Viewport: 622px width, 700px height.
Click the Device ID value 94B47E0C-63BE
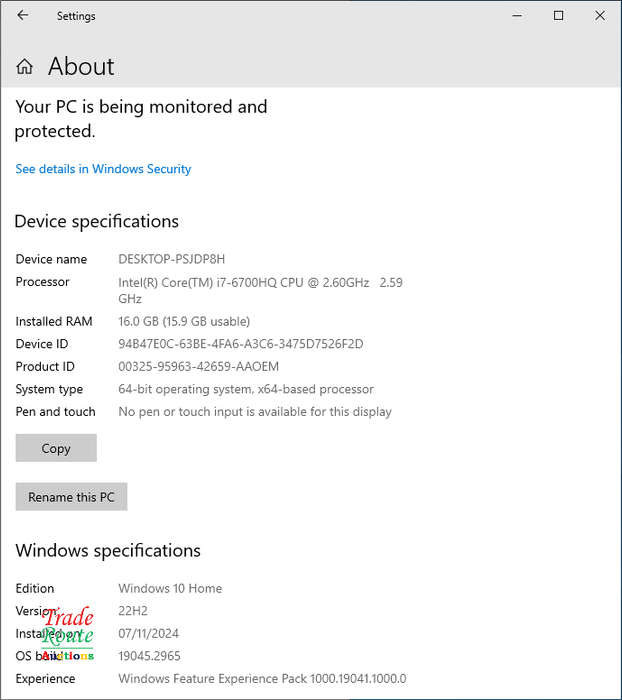pyautogui.click(x=241, y=344)
